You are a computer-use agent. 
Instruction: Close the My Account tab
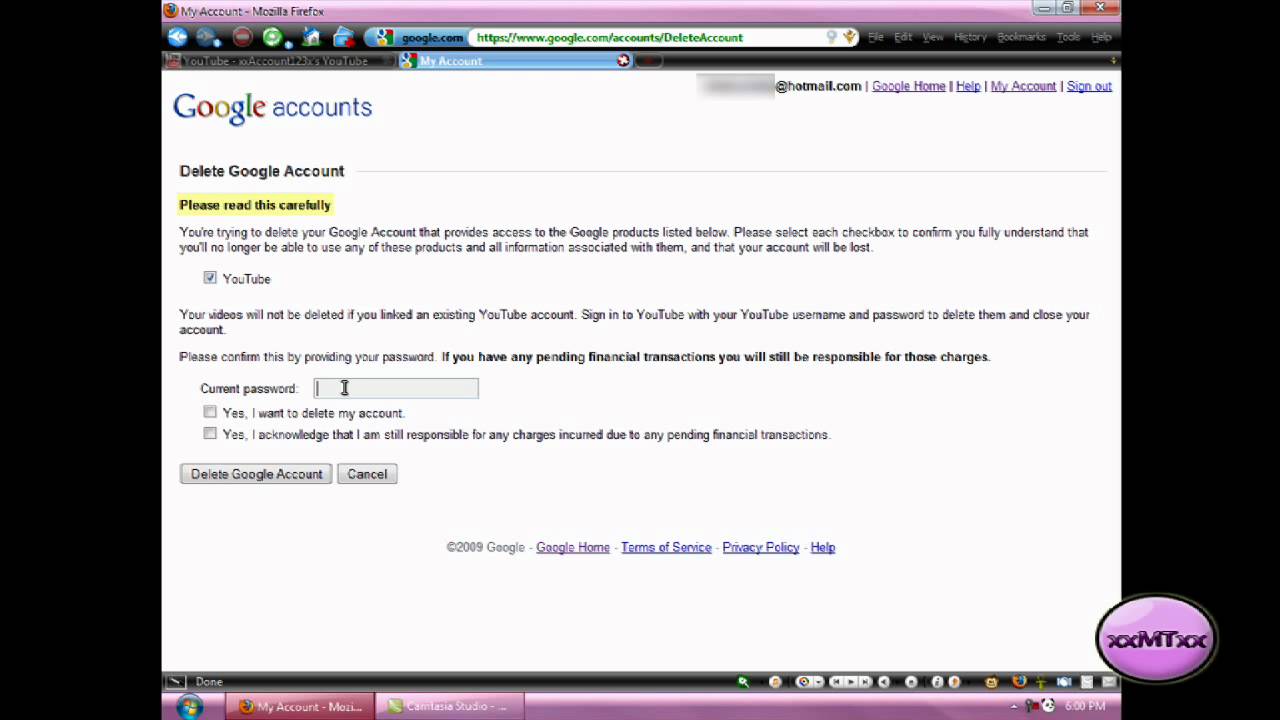(623, 61)
